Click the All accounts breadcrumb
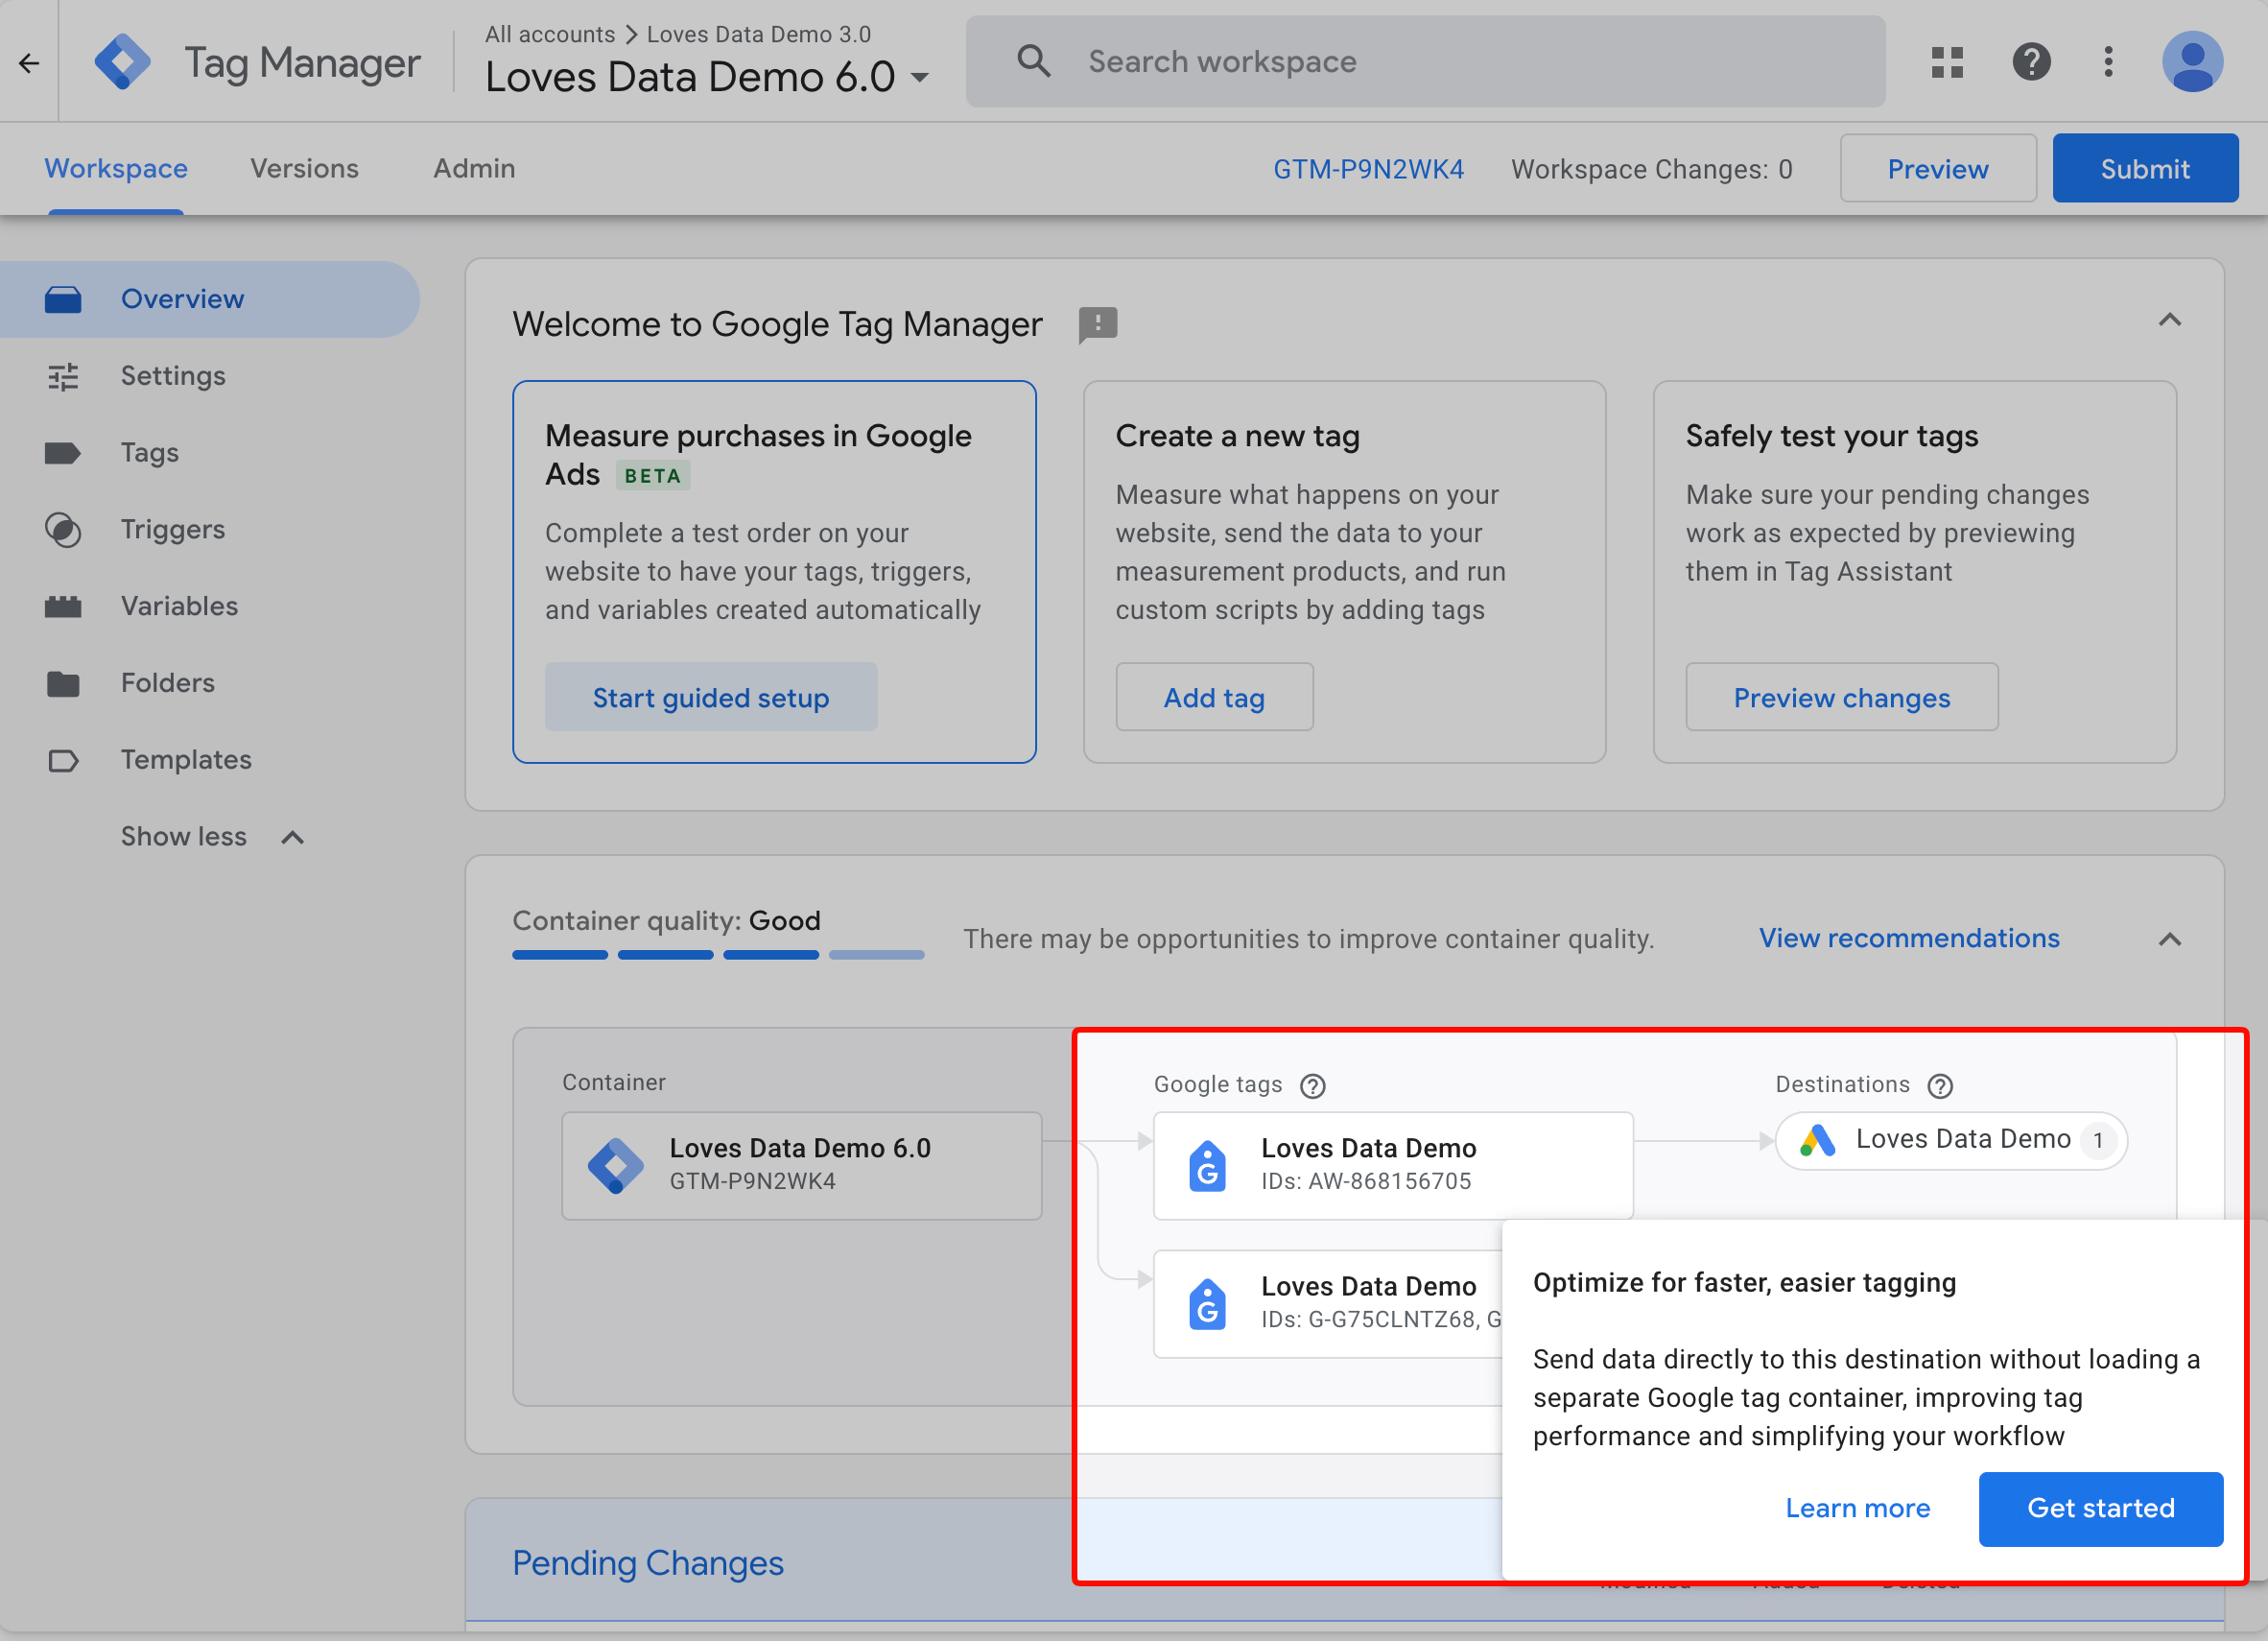 550,34
